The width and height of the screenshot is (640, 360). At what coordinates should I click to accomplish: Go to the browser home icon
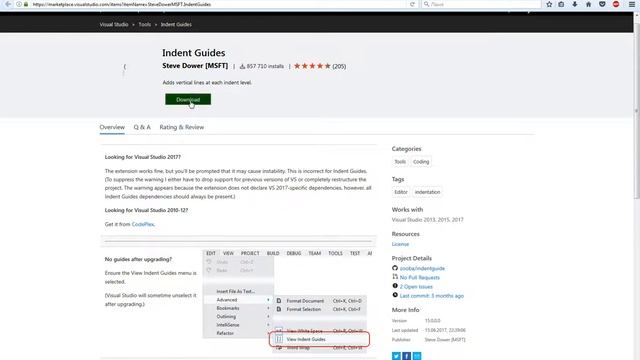[x=588, y=4]
